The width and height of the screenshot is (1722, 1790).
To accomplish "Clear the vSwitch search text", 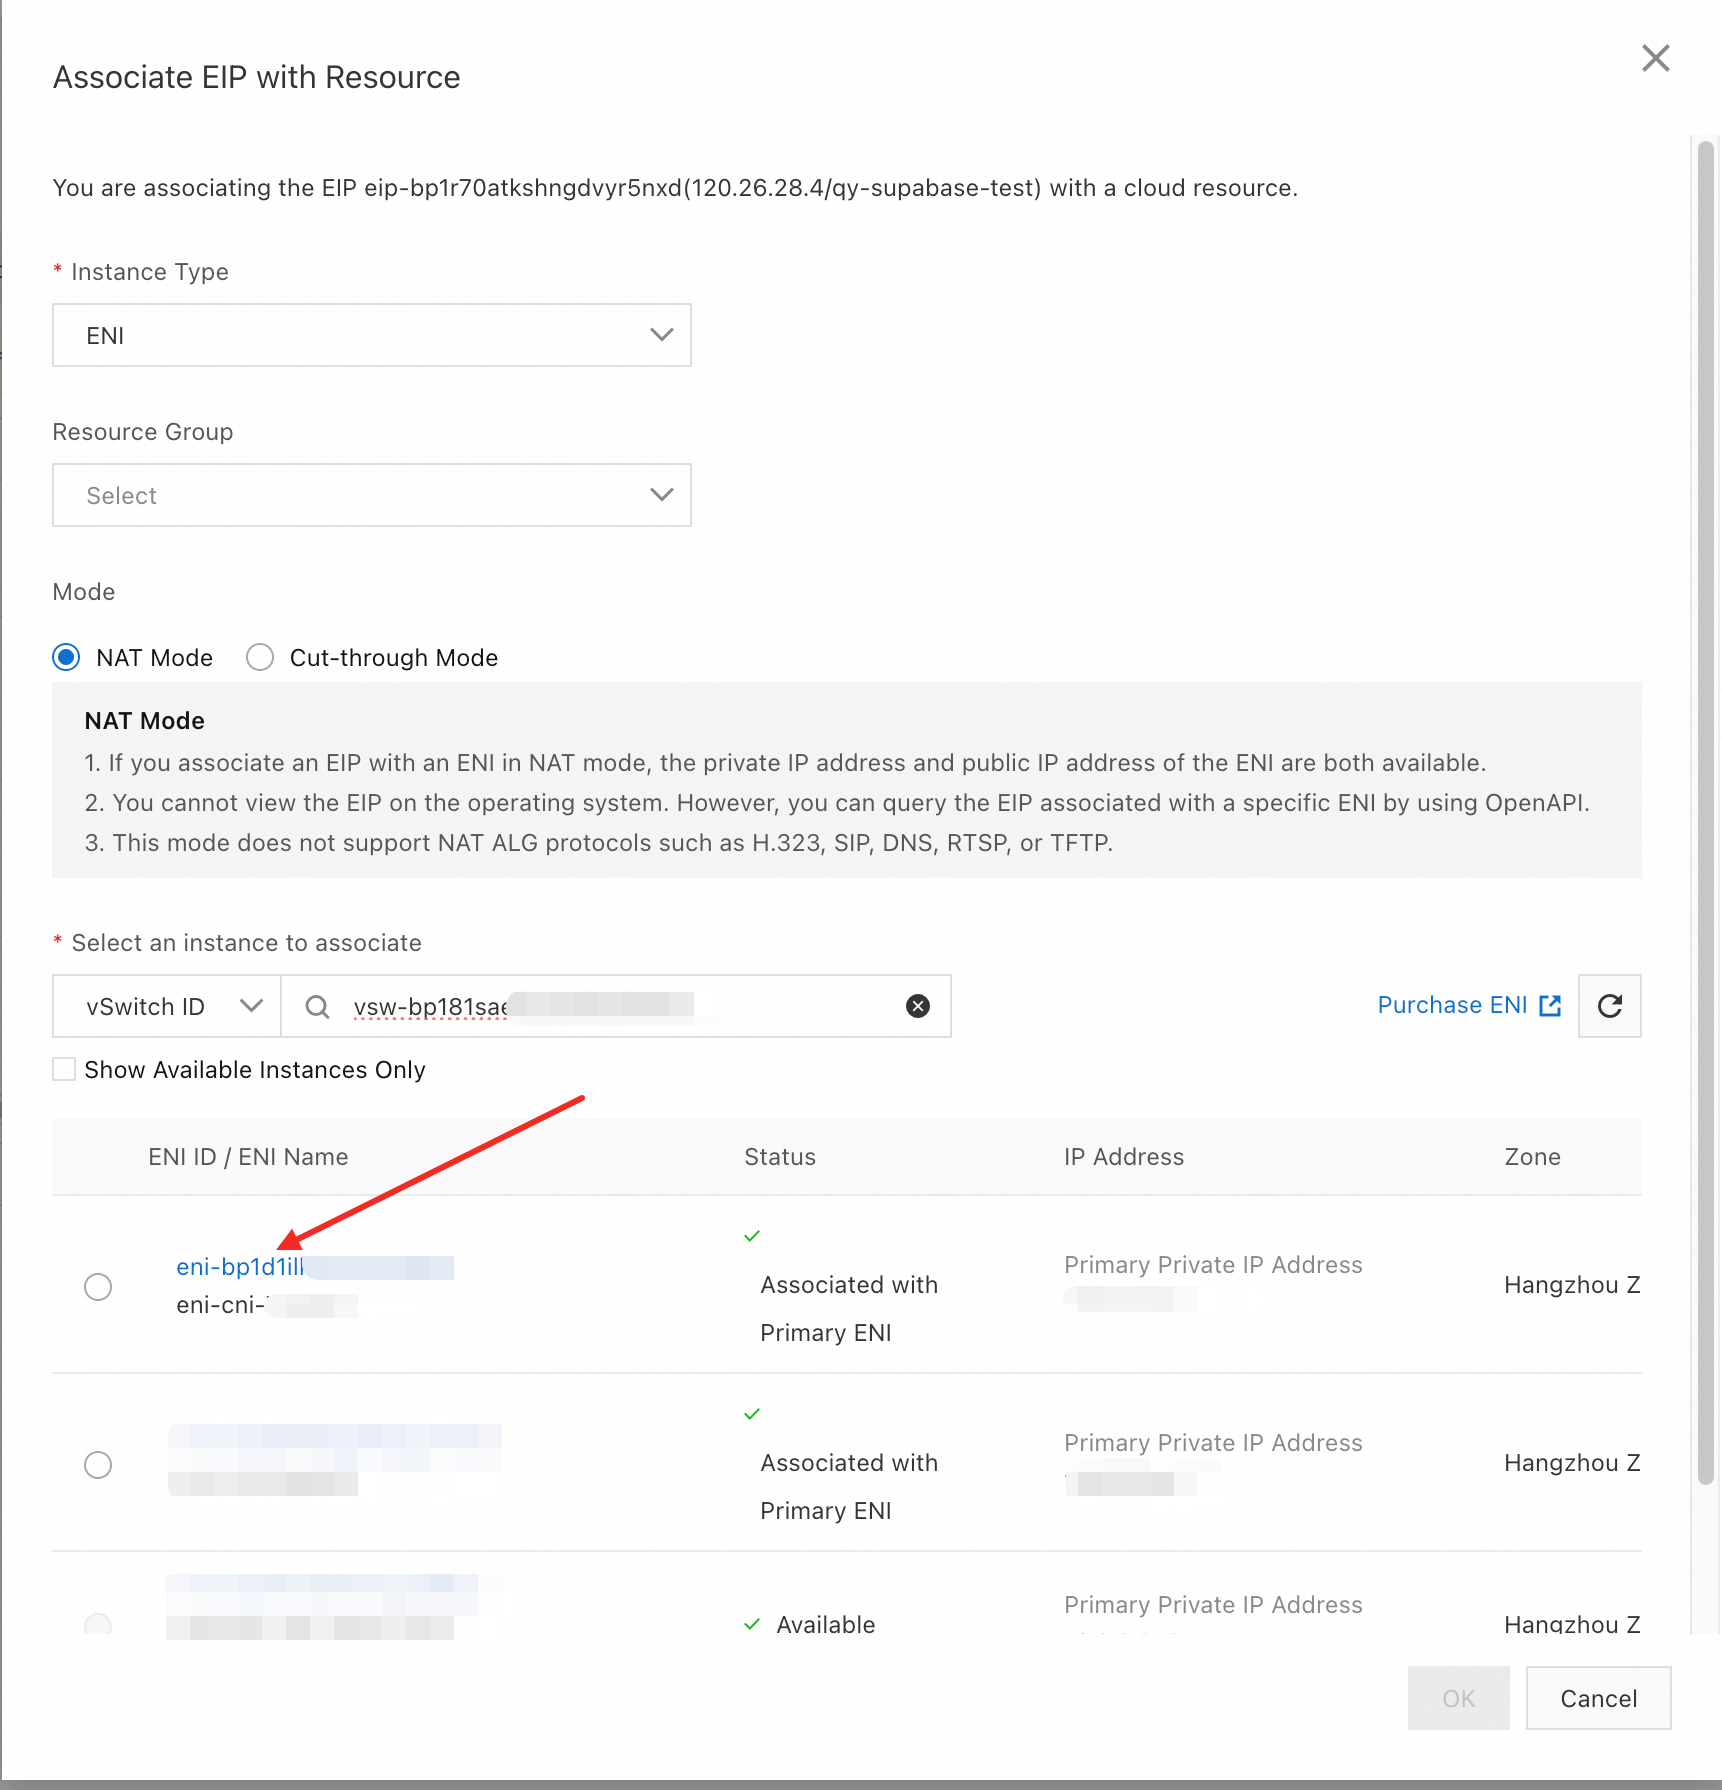I will coord(917,1006).
